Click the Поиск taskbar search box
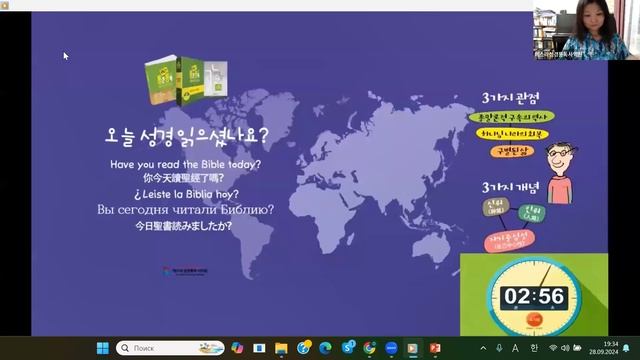640x360 pixels. click(170, 348)
